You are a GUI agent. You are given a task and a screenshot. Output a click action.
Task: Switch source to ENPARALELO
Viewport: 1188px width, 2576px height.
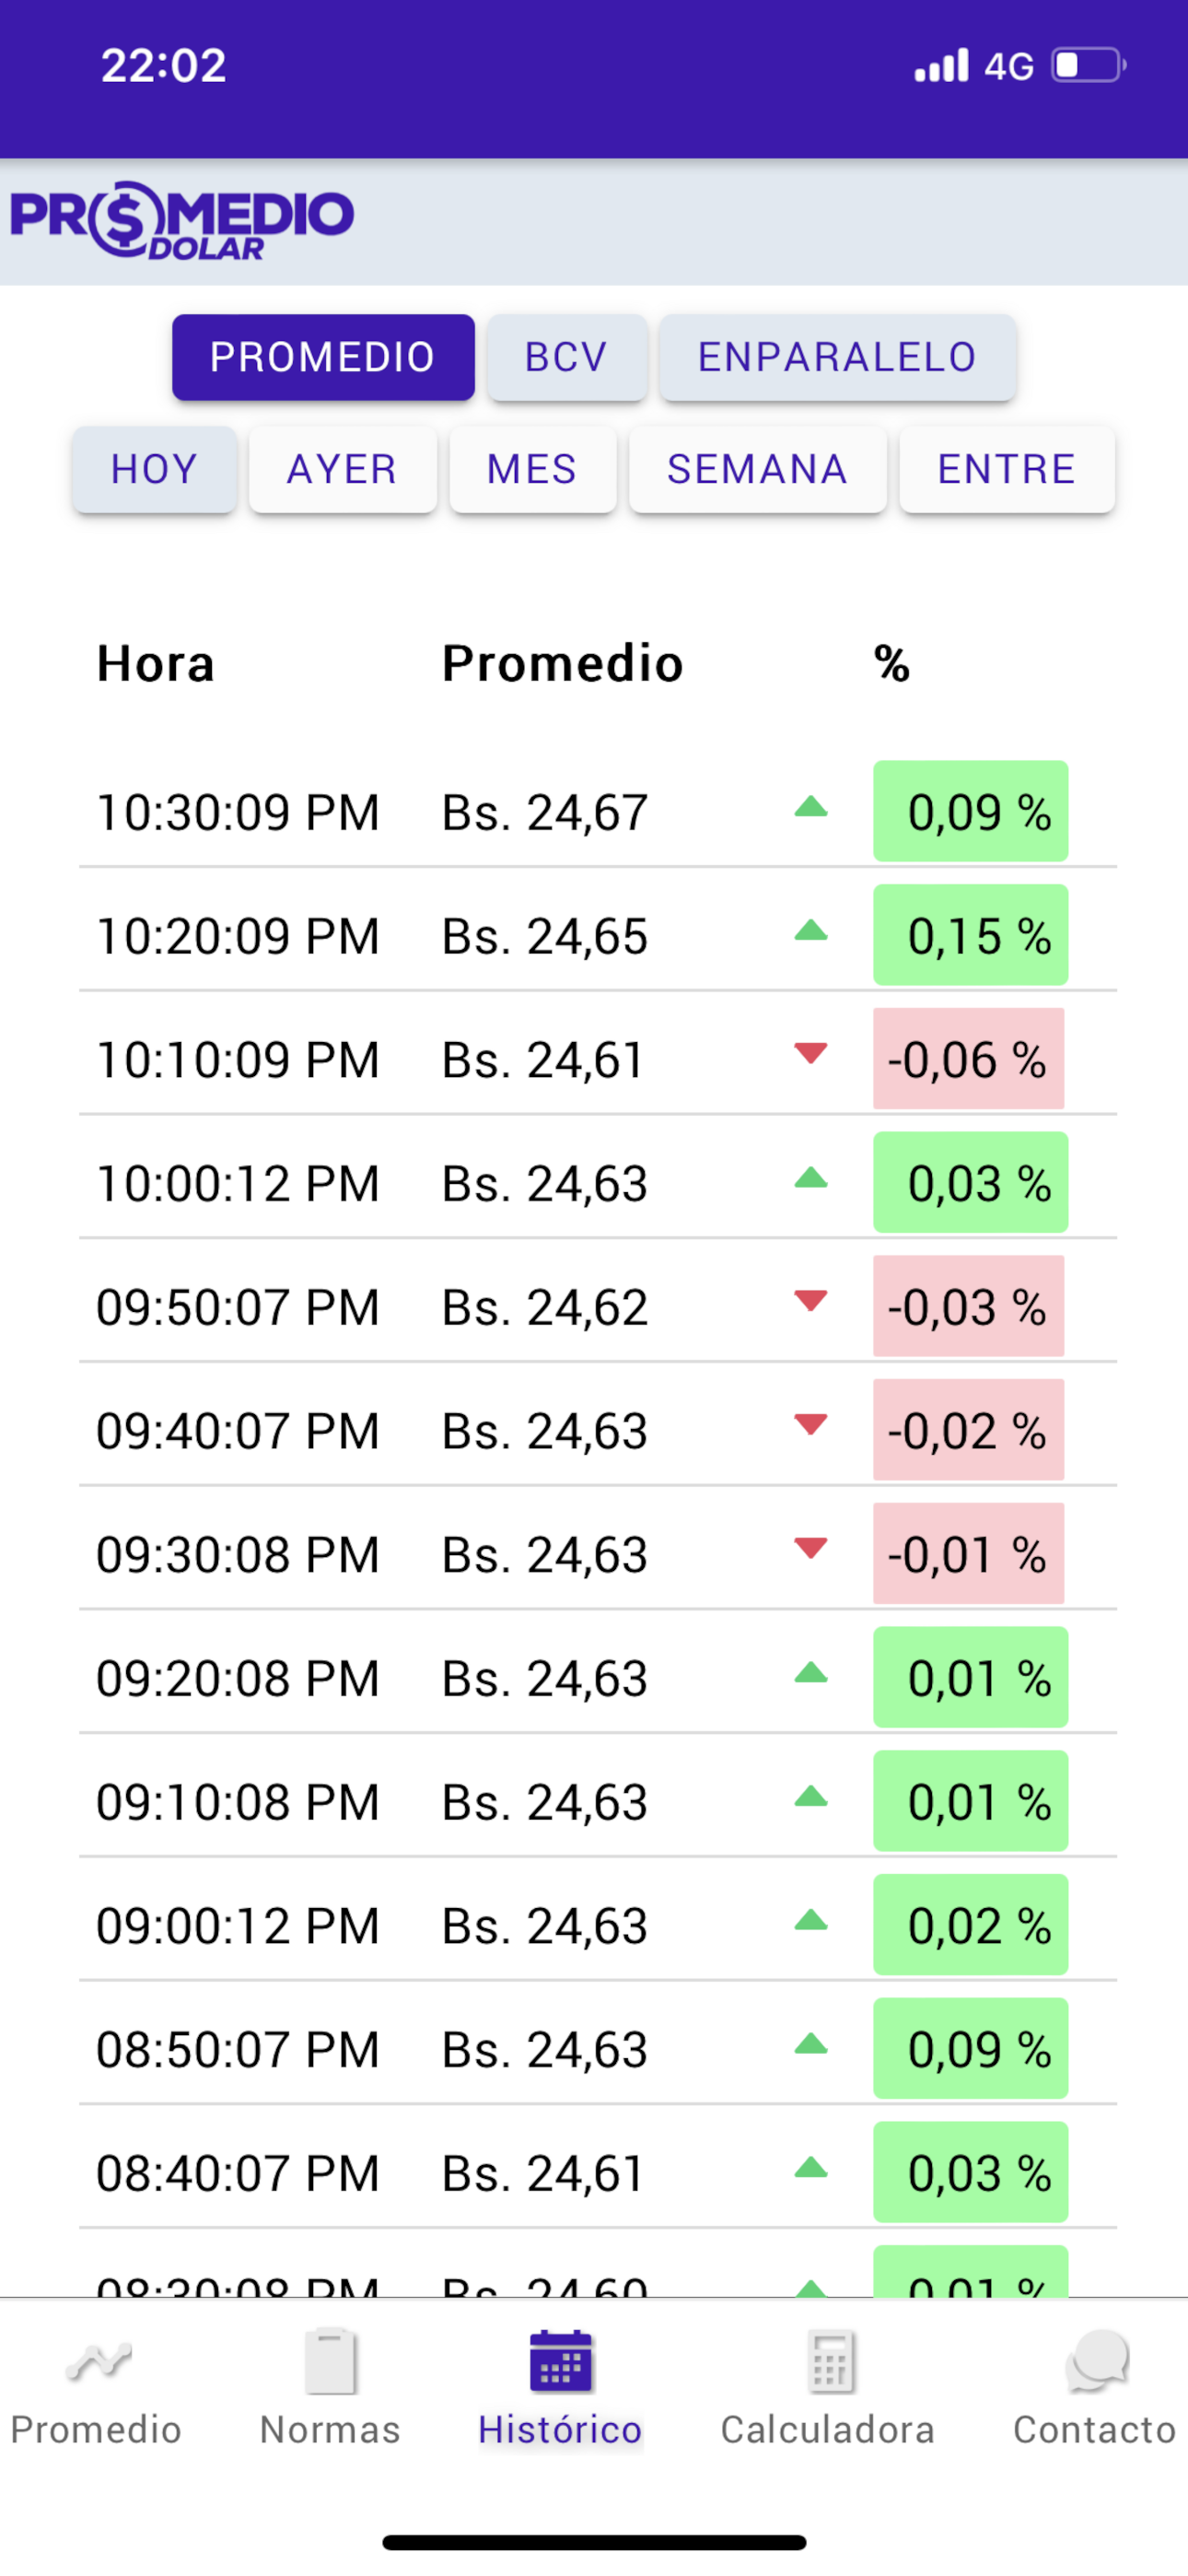(x=837, y=357)
